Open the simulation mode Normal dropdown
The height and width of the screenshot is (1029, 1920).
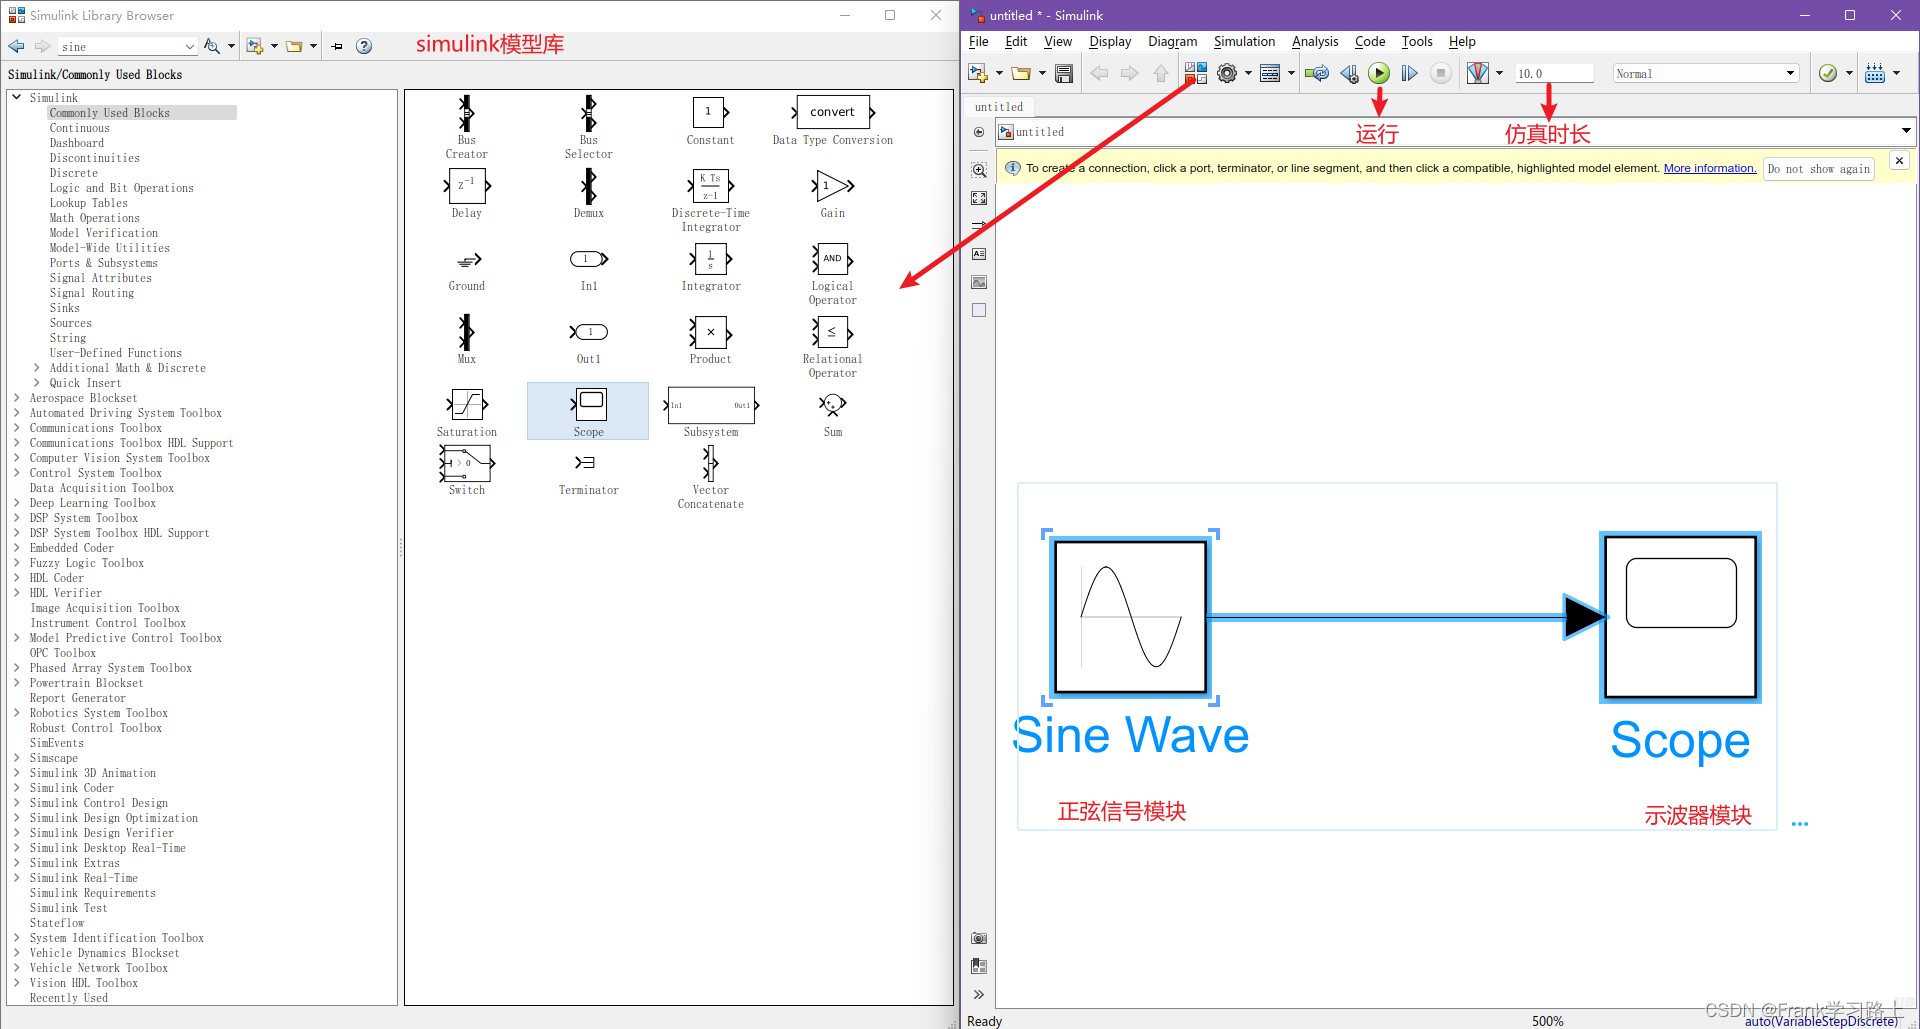click(1706, 73)
